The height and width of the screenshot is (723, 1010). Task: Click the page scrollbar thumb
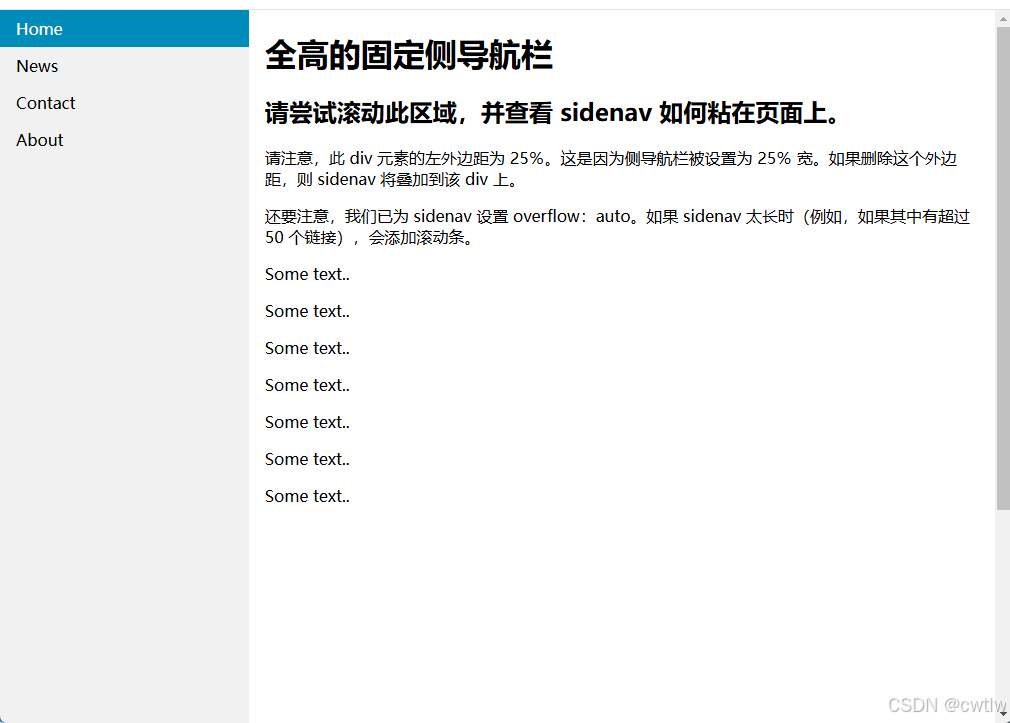[x=1003, y=268]
